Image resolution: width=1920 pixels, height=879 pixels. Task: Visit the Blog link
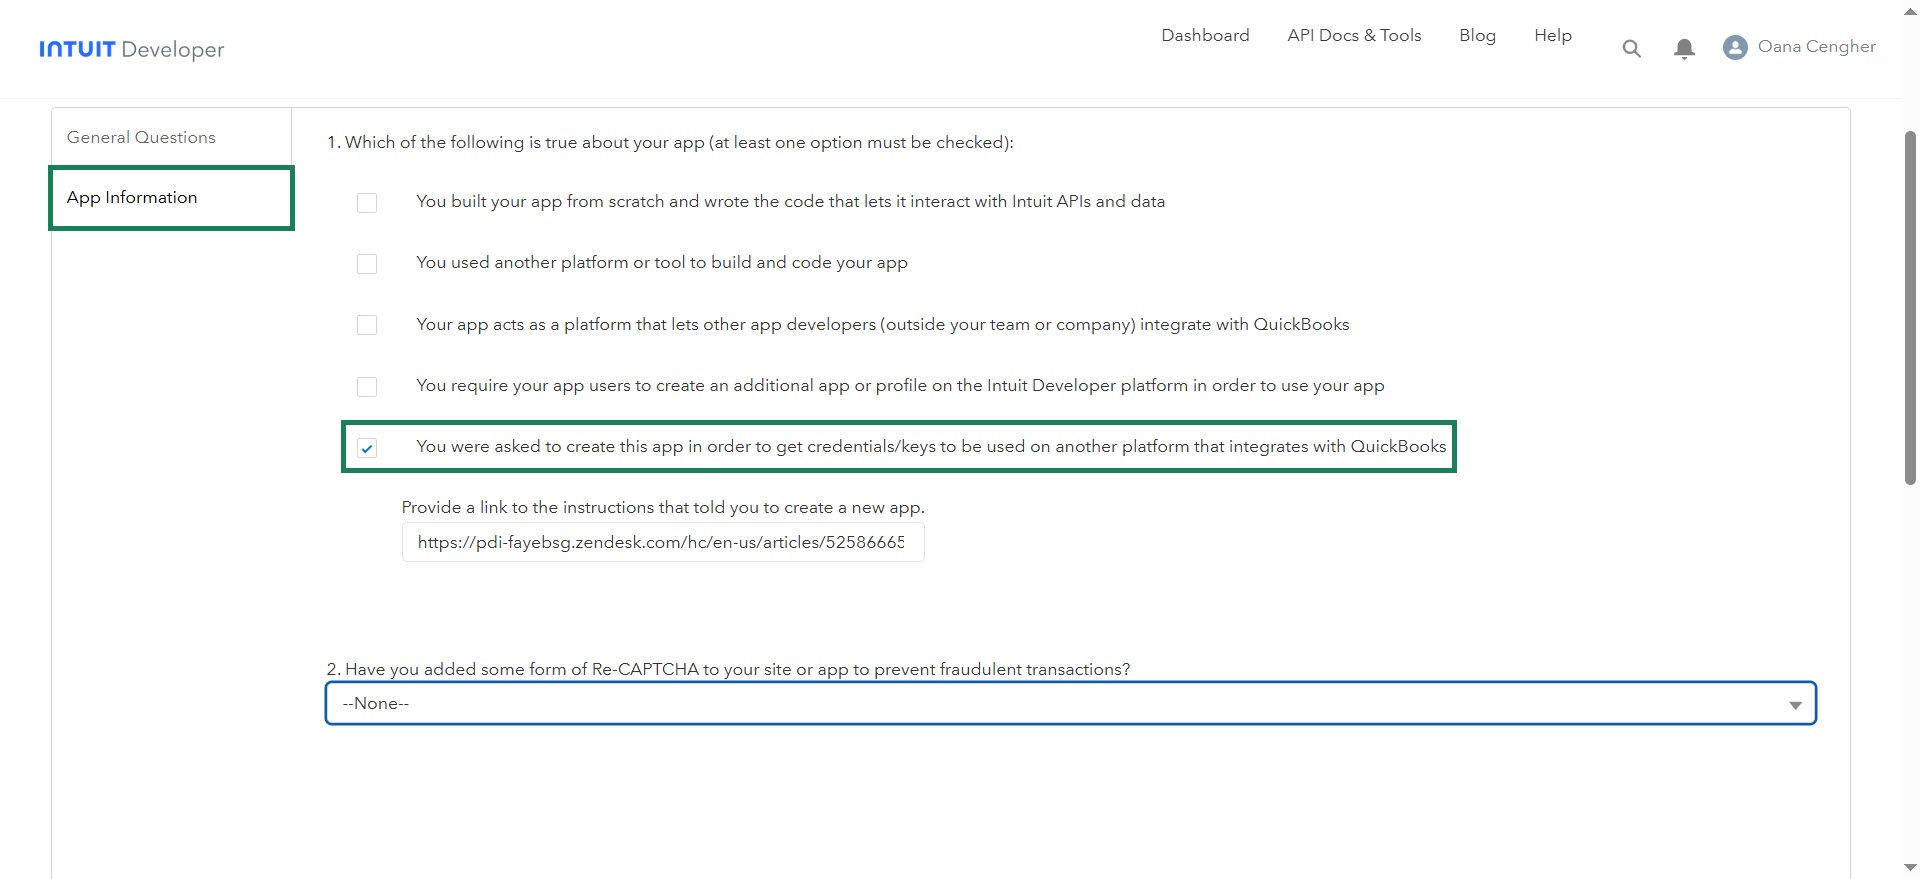(x=1477, y=35)
